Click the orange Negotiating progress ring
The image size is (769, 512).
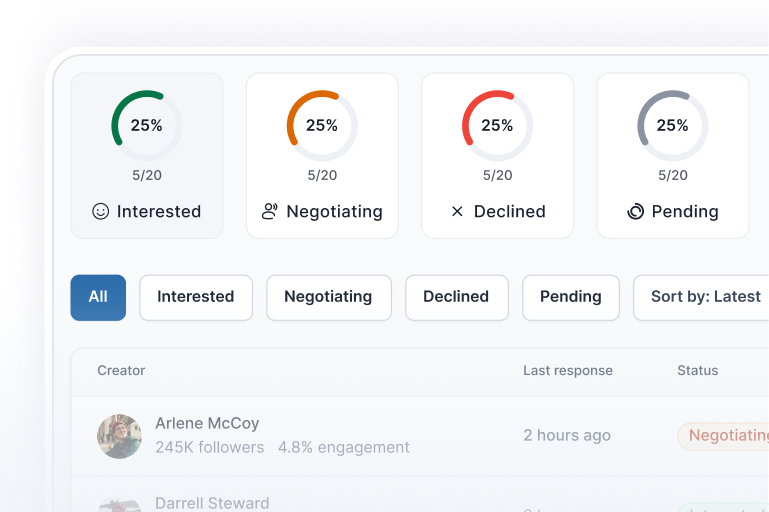tap(322, 126)
